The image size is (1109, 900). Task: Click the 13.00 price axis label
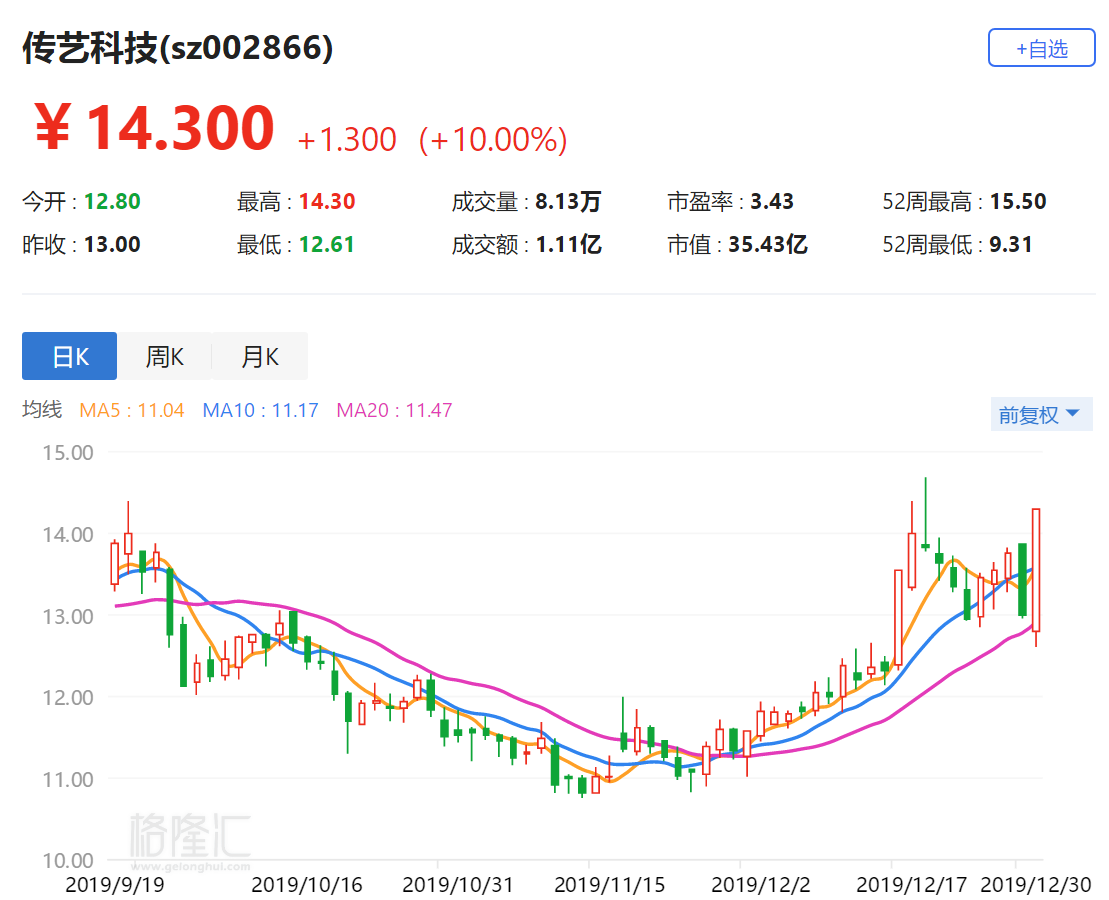coord(68,616)
